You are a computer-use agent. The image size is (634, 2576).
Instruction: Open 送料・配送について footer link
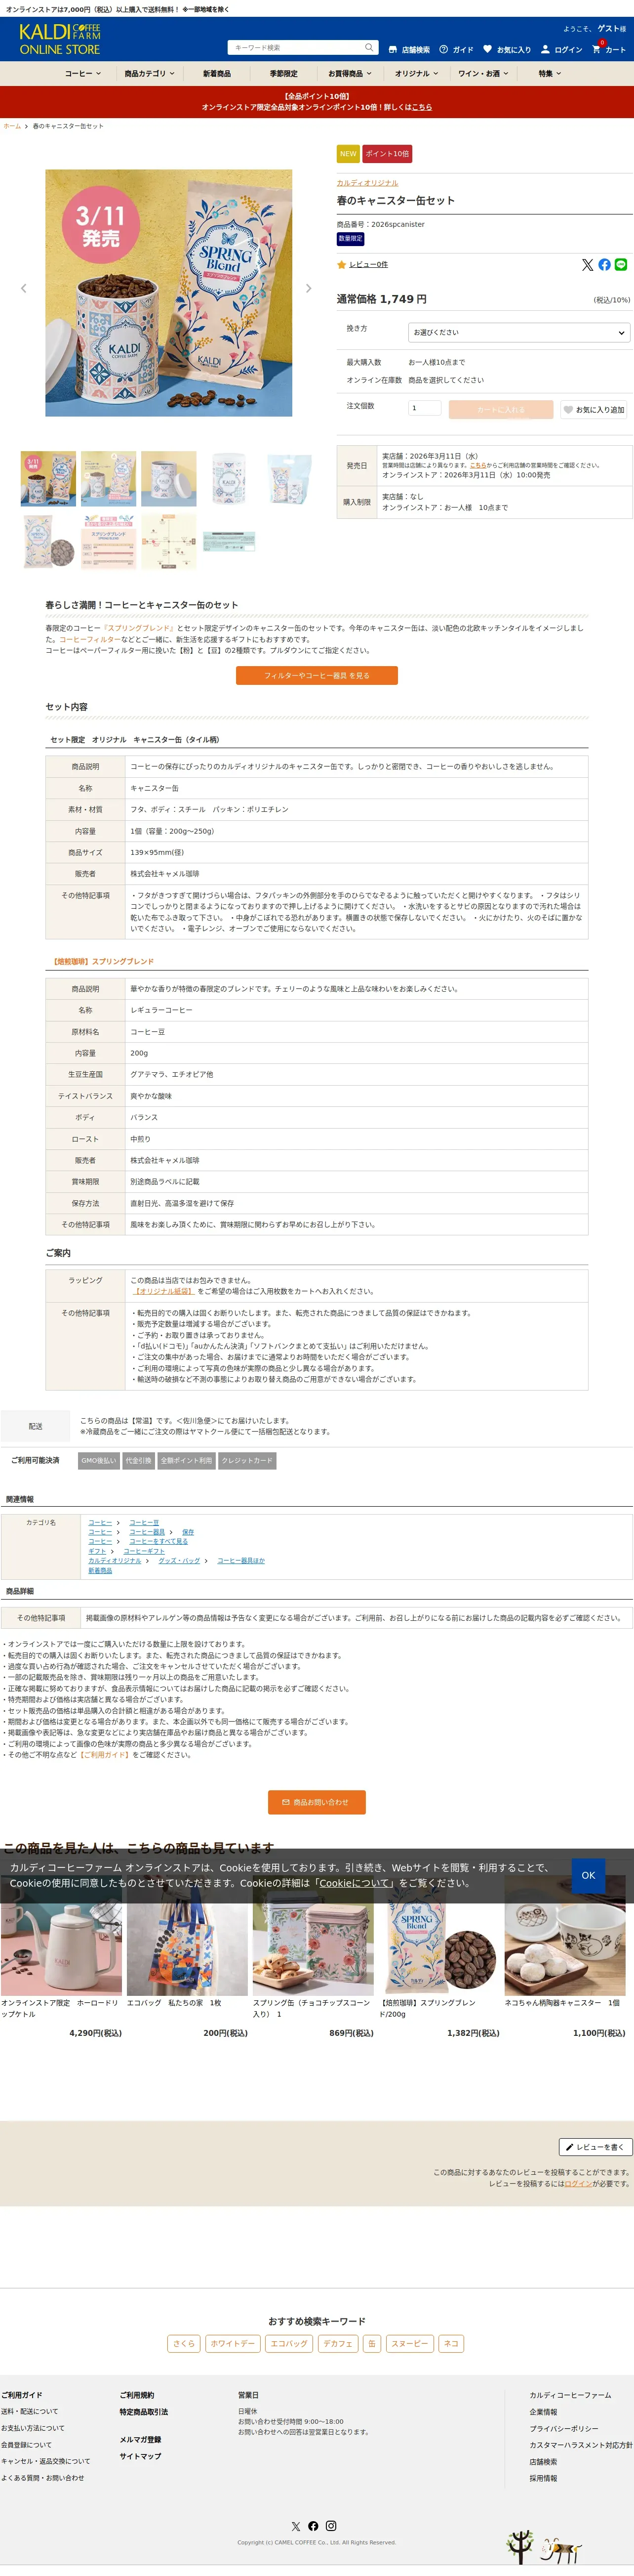coord(30,2411)
